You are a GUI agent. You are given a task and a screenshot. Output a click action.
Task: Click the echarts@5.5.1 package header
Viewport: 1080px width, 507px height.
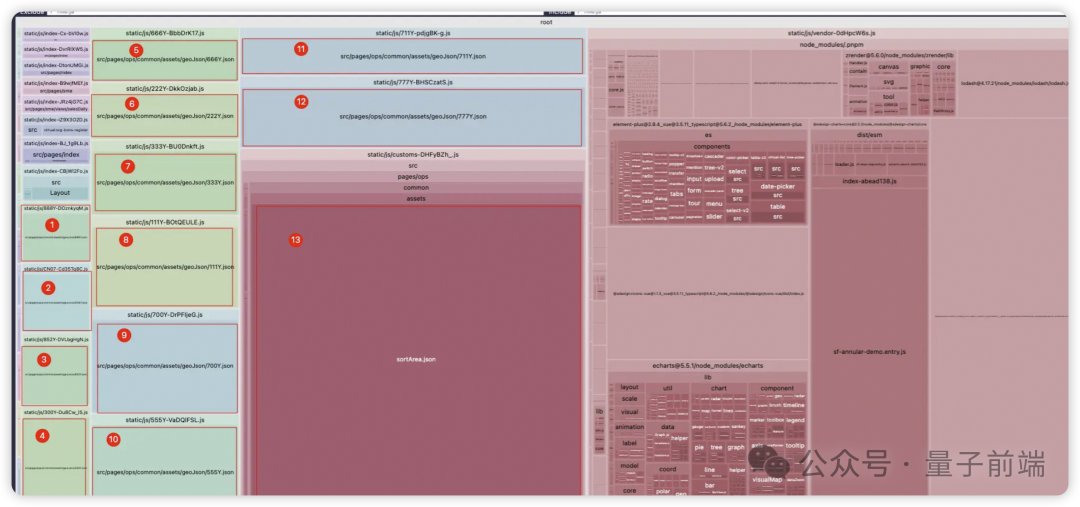(x=707, y=365)
